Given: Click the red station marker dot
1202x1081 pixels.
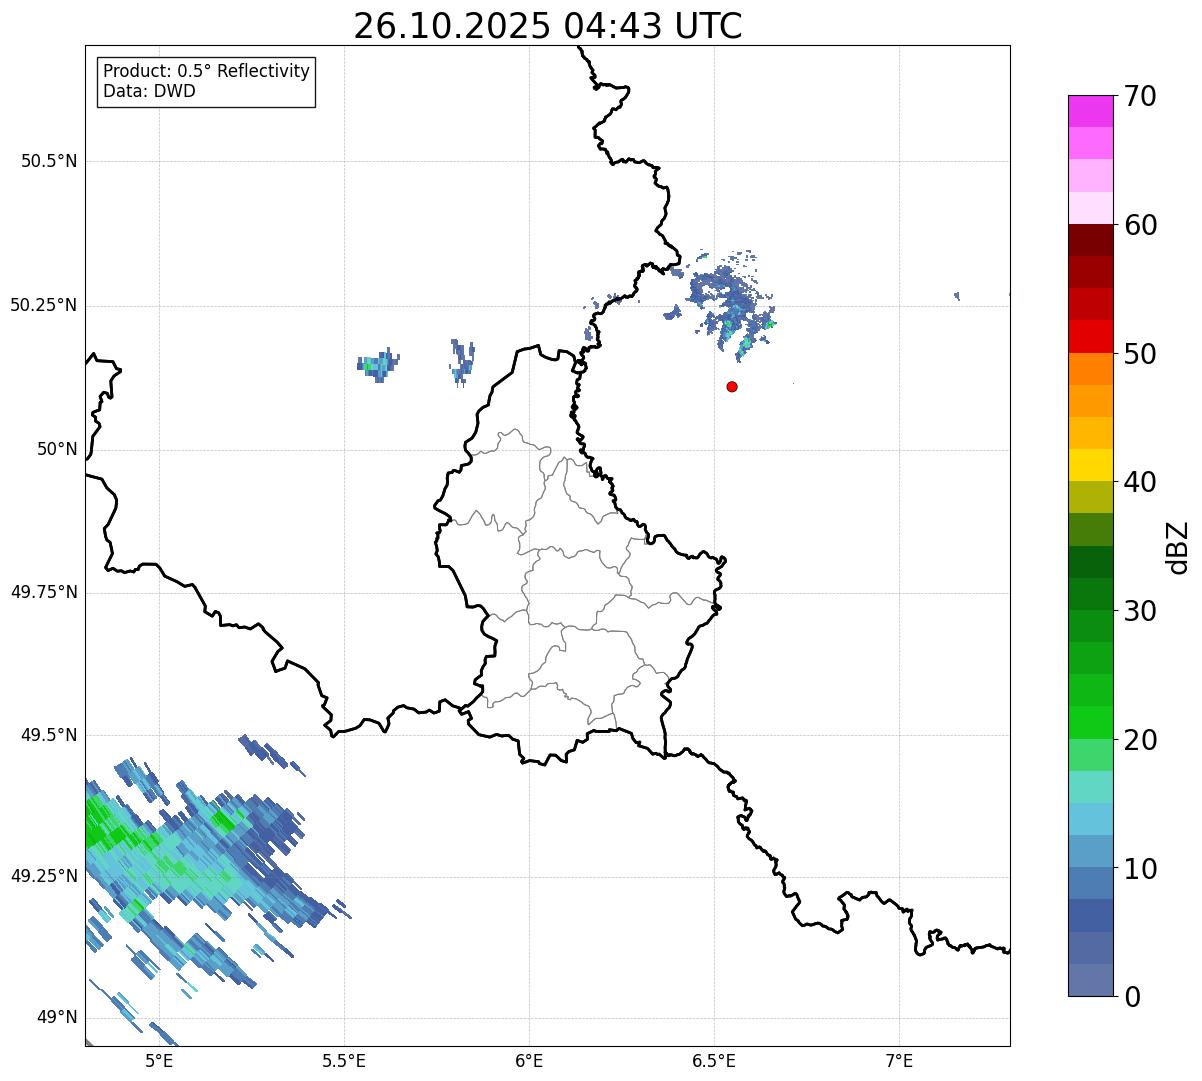Looking at the screenshot, I should [x=732, y=386].
